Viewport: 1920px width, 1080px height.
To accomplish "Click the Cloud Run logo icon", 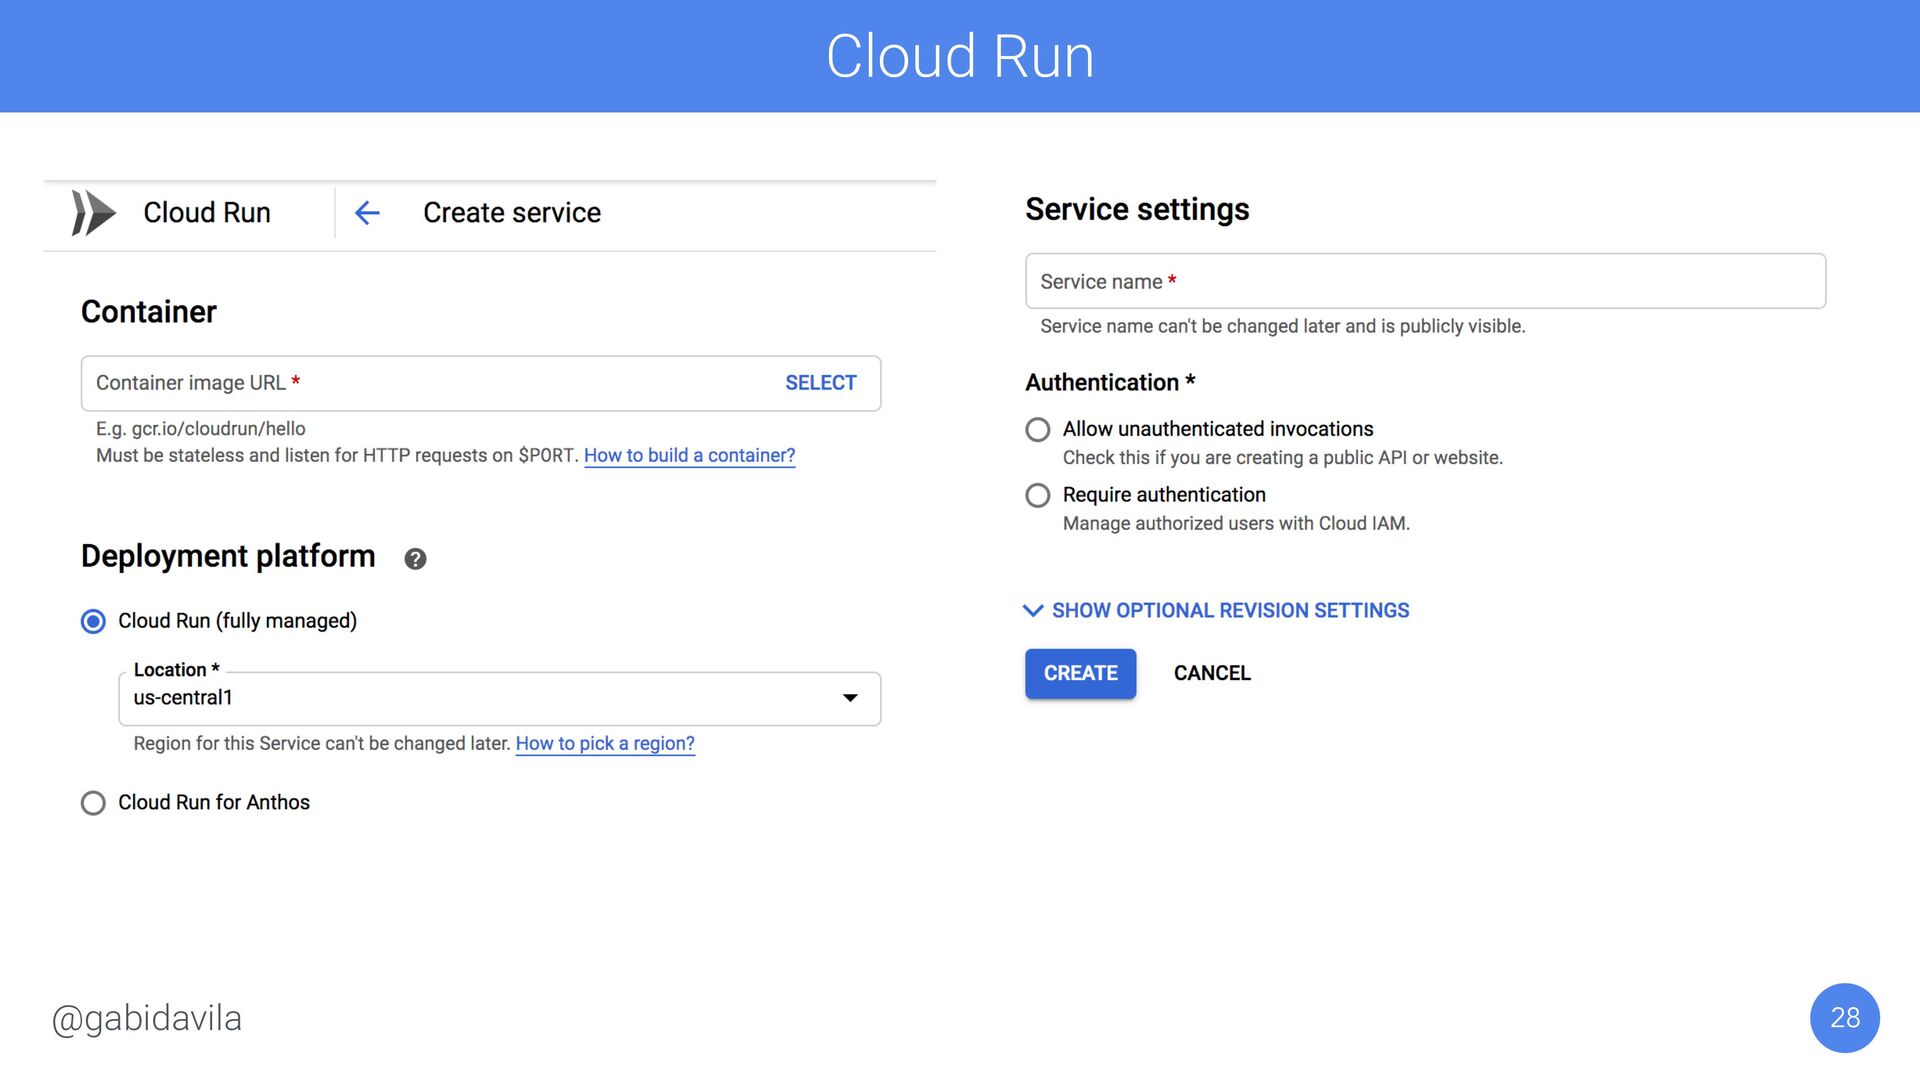I will (x=94, y=213).
